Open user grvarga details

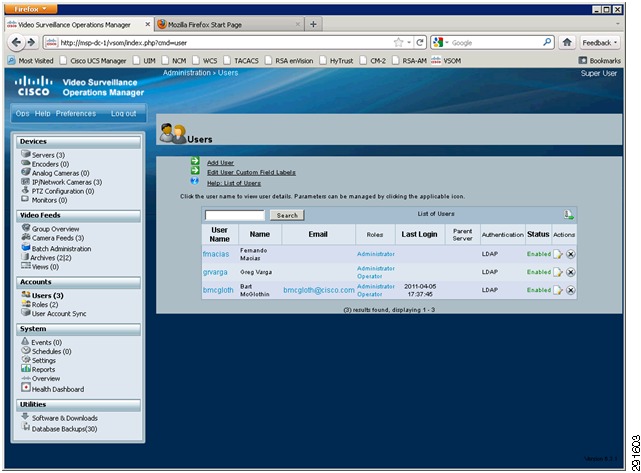(x=215, y=272)
